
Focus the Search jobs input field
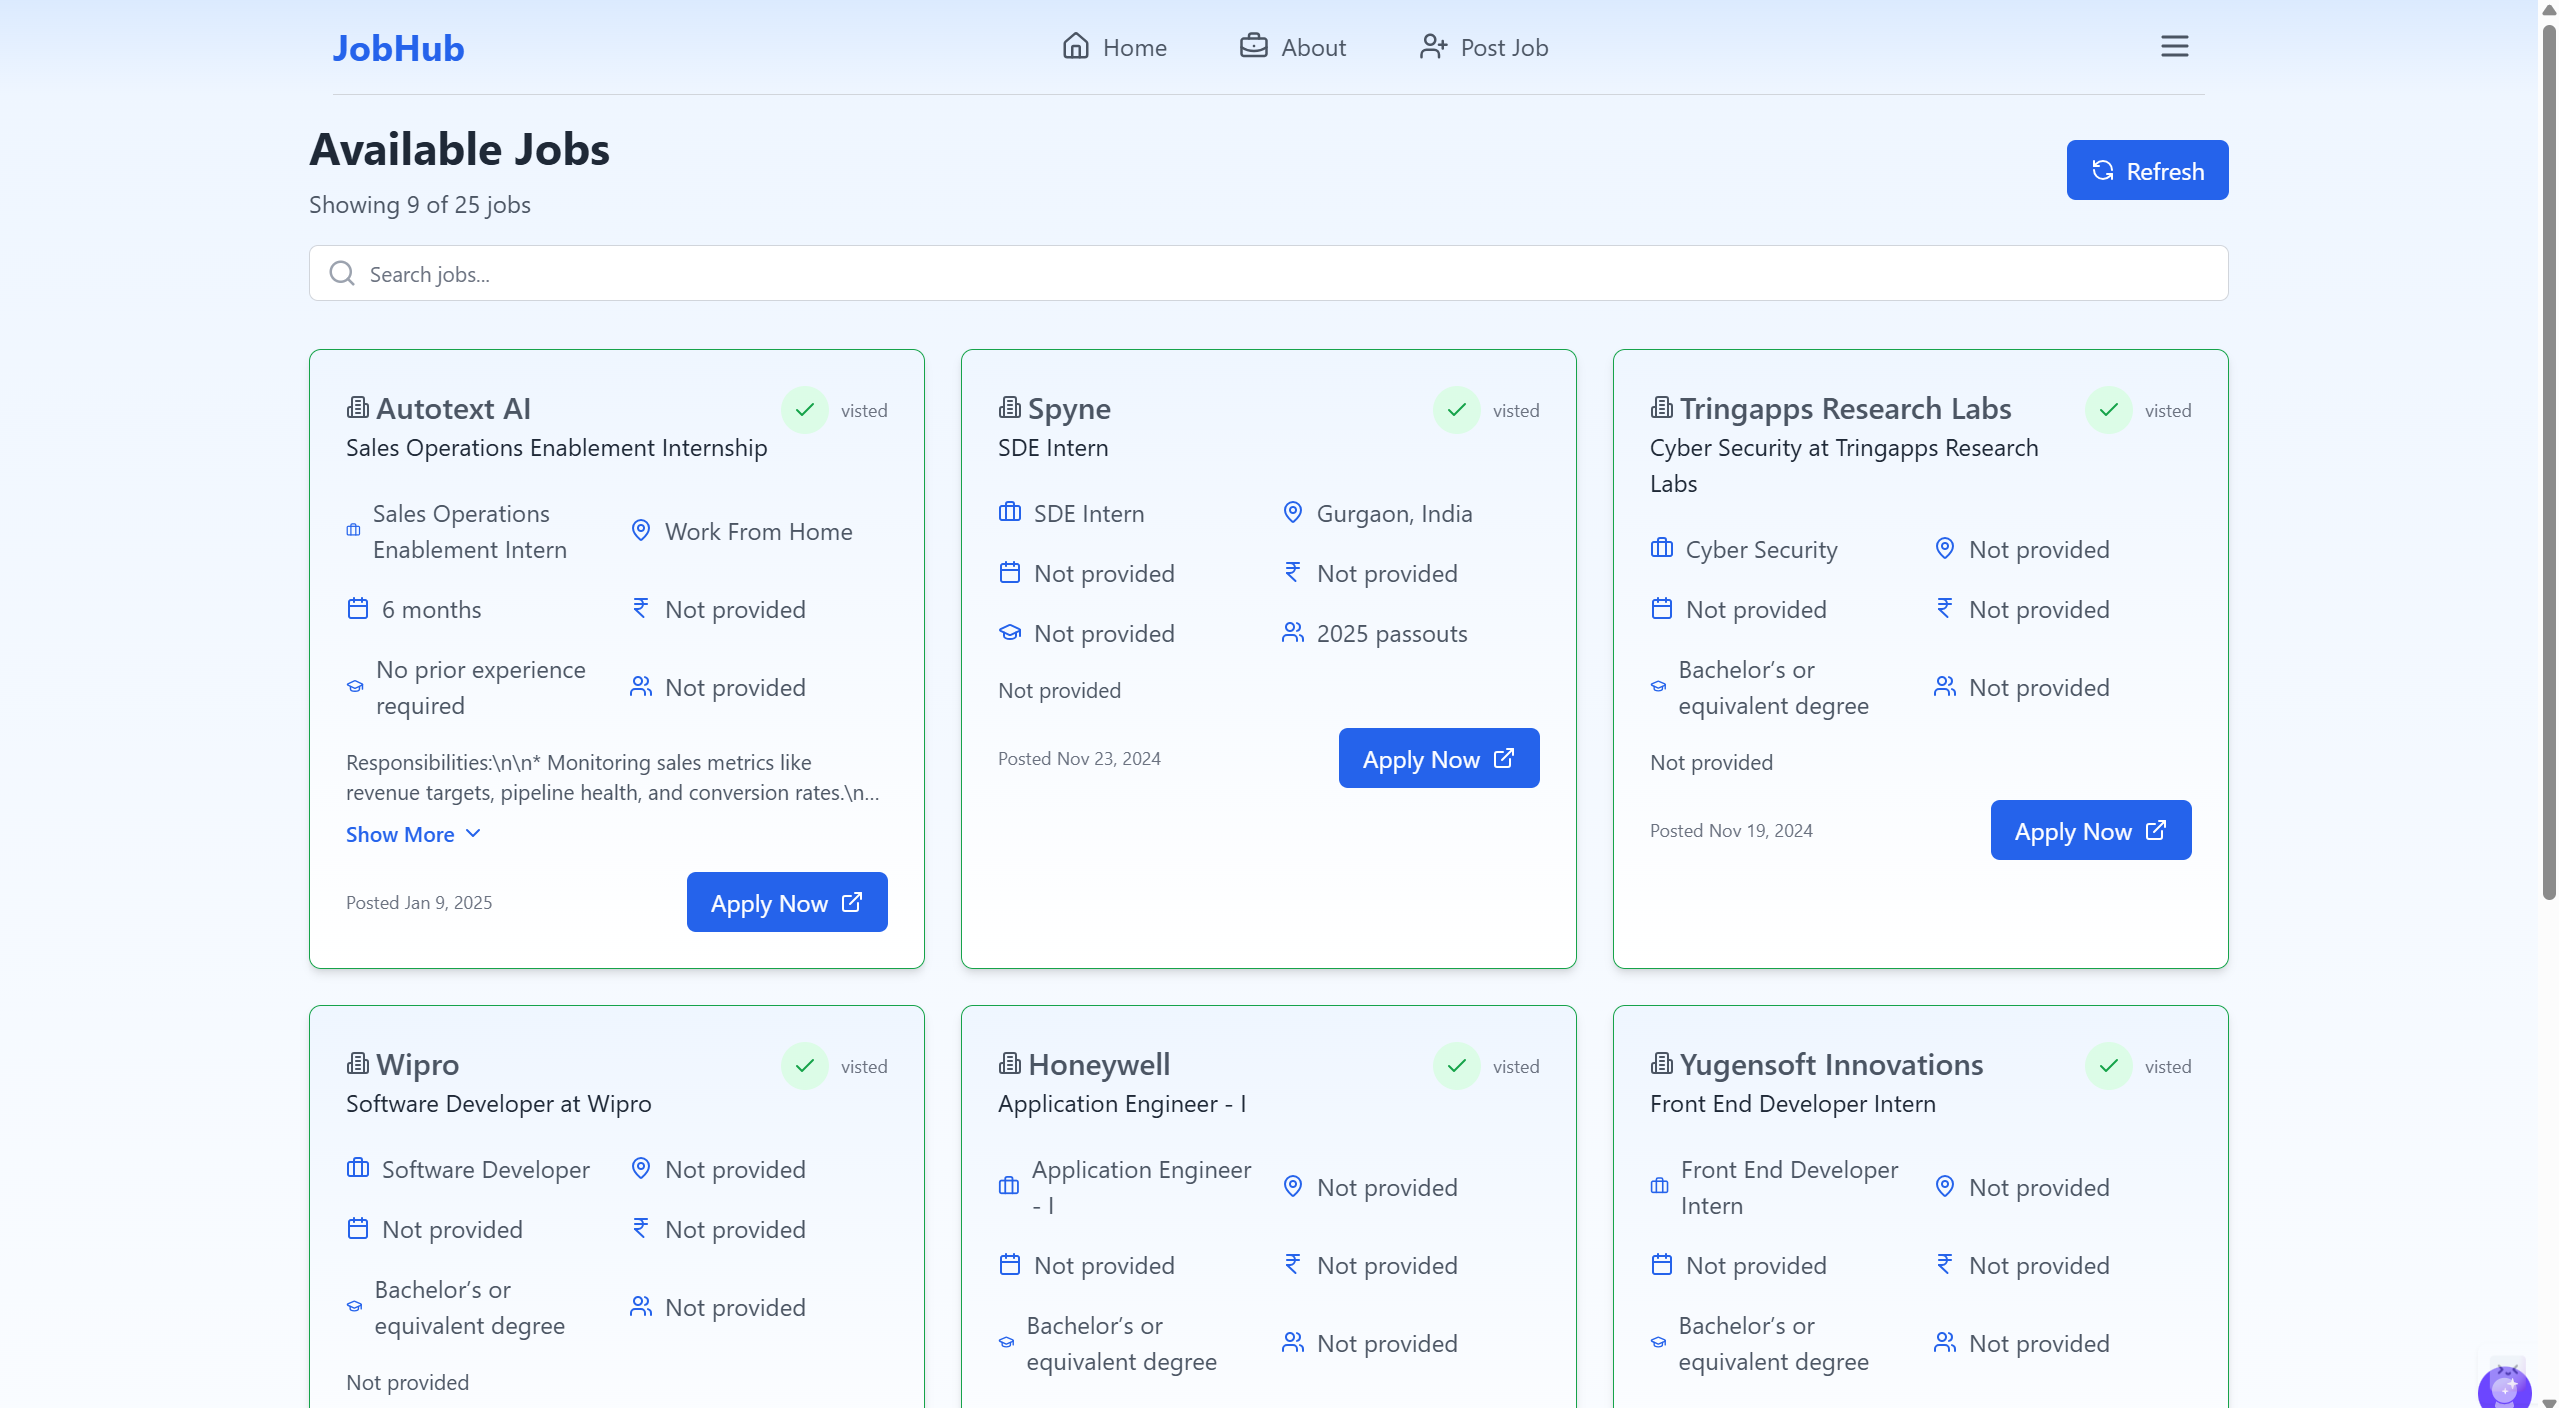pyautogui.click(x=1268, y=273)
